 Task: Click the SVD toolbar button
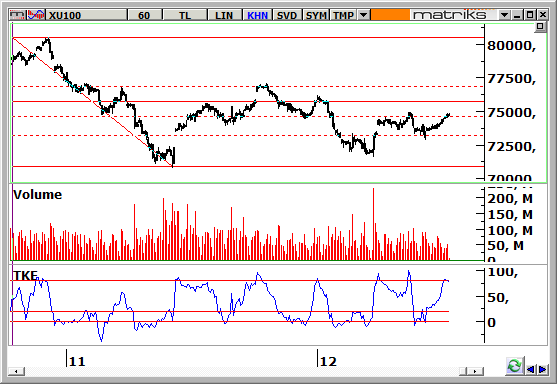(287, 15)
